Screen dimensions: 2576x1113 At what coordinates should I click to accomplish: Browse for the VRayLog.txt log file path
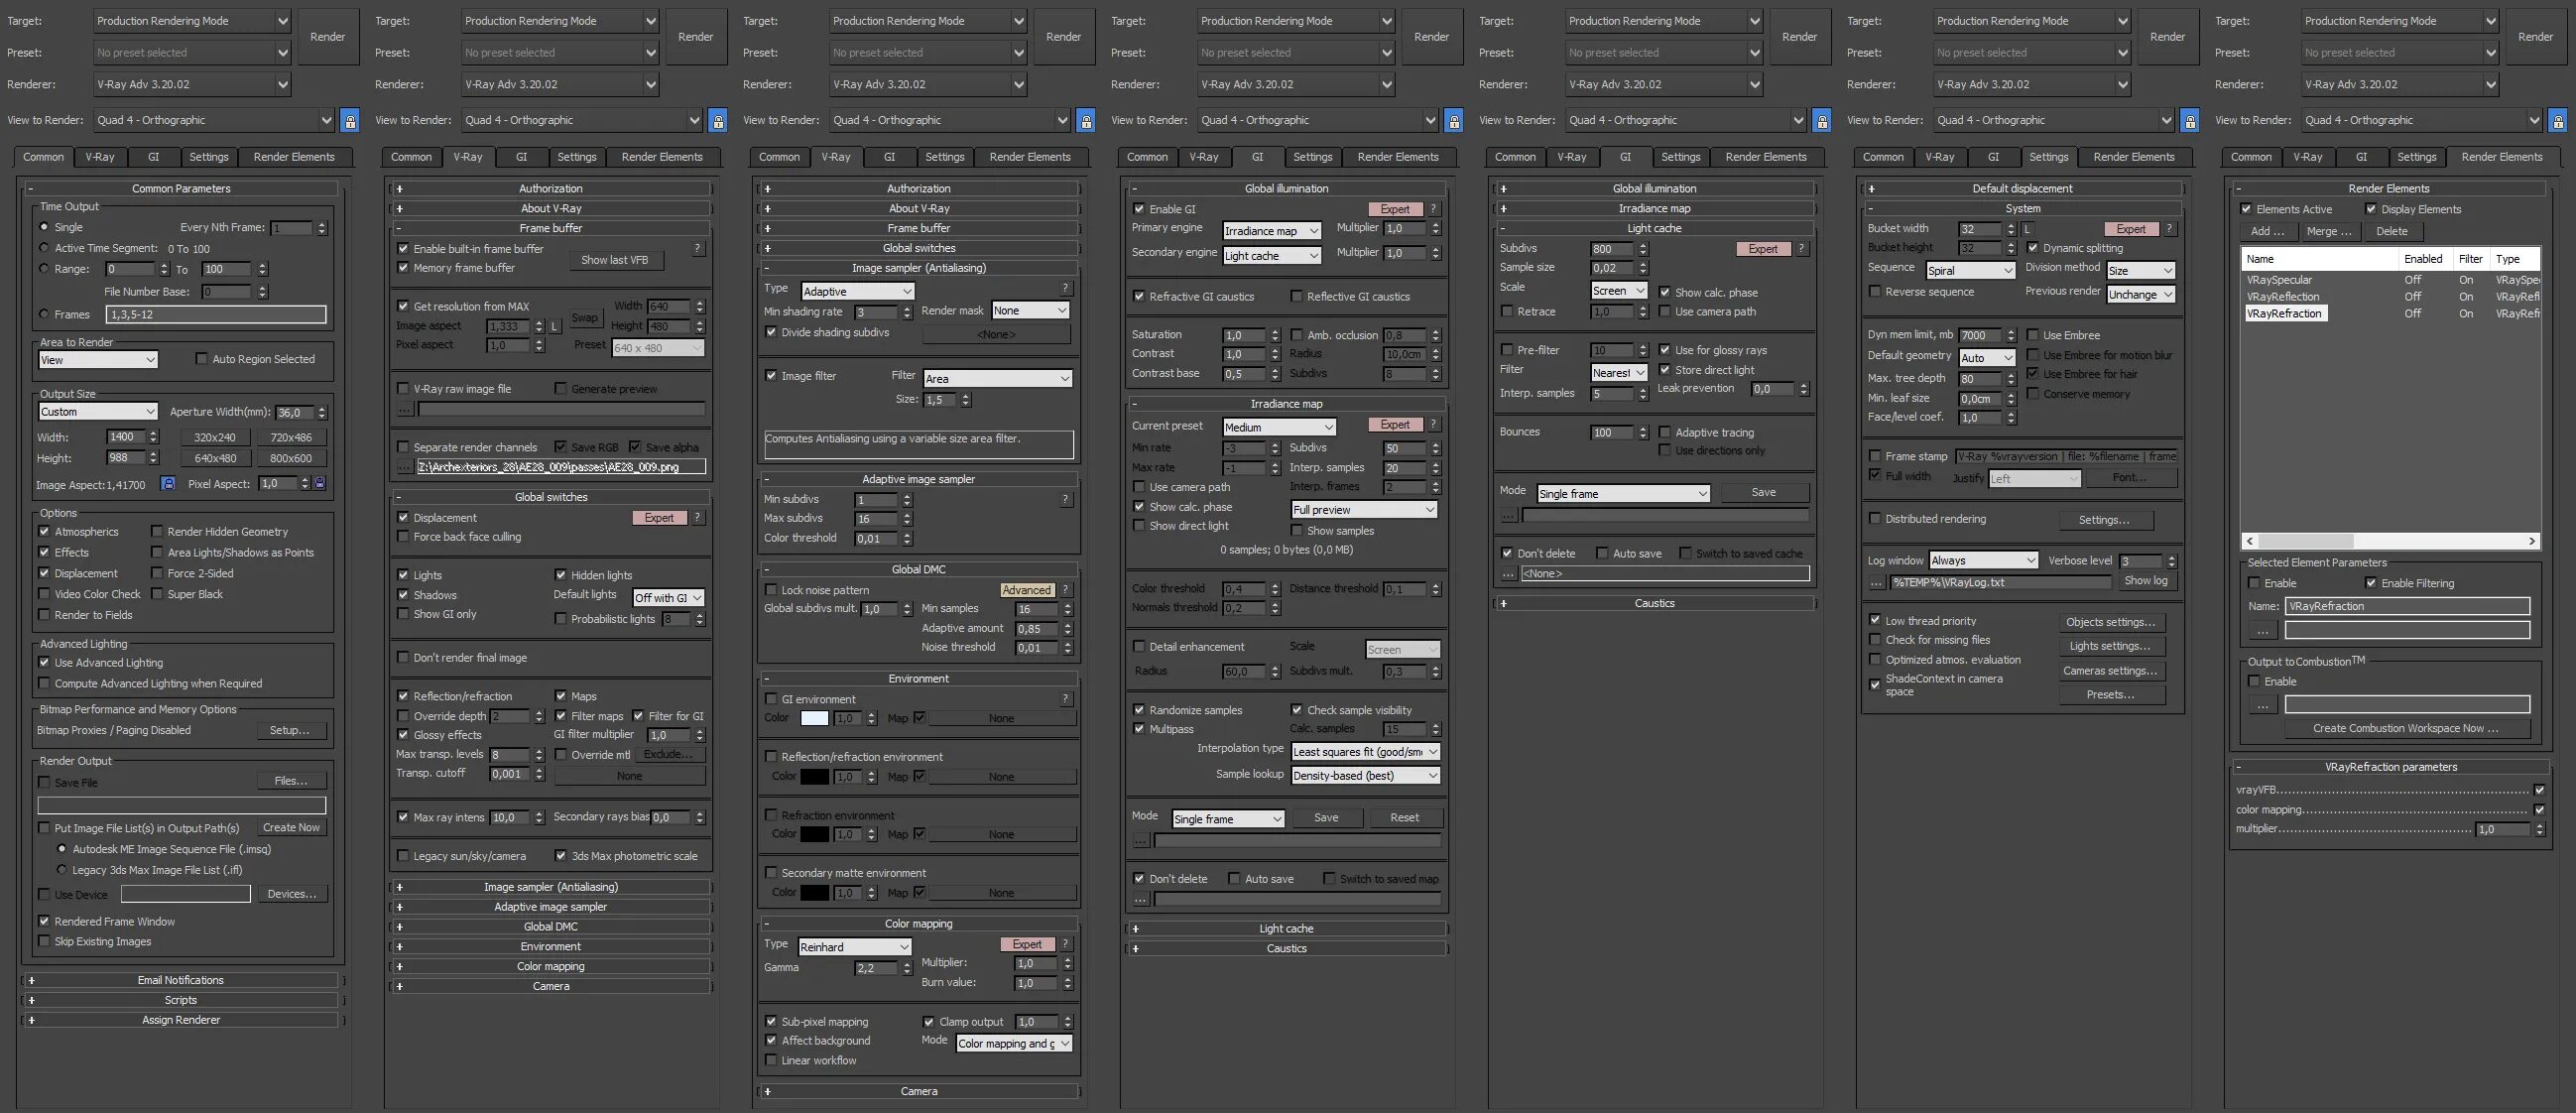click(1876, 582)
